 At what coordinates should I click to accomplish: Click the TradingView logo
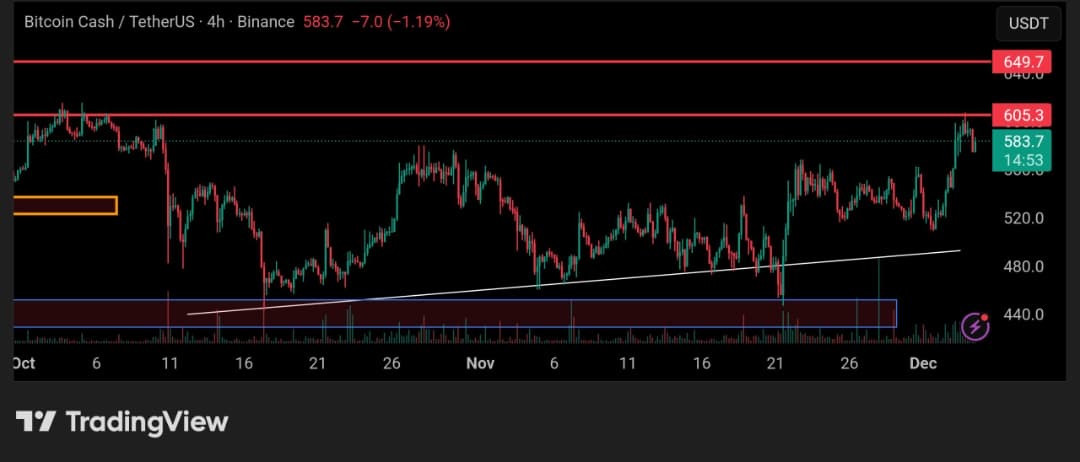click(122, 421)
